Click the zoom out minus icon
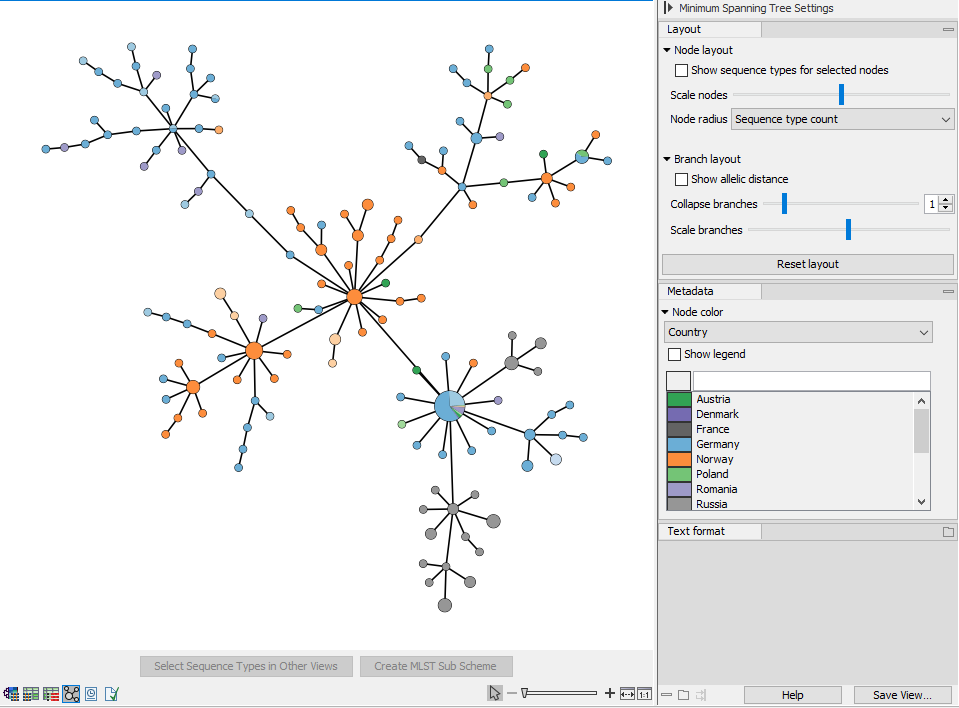 [x=512, y=693]
